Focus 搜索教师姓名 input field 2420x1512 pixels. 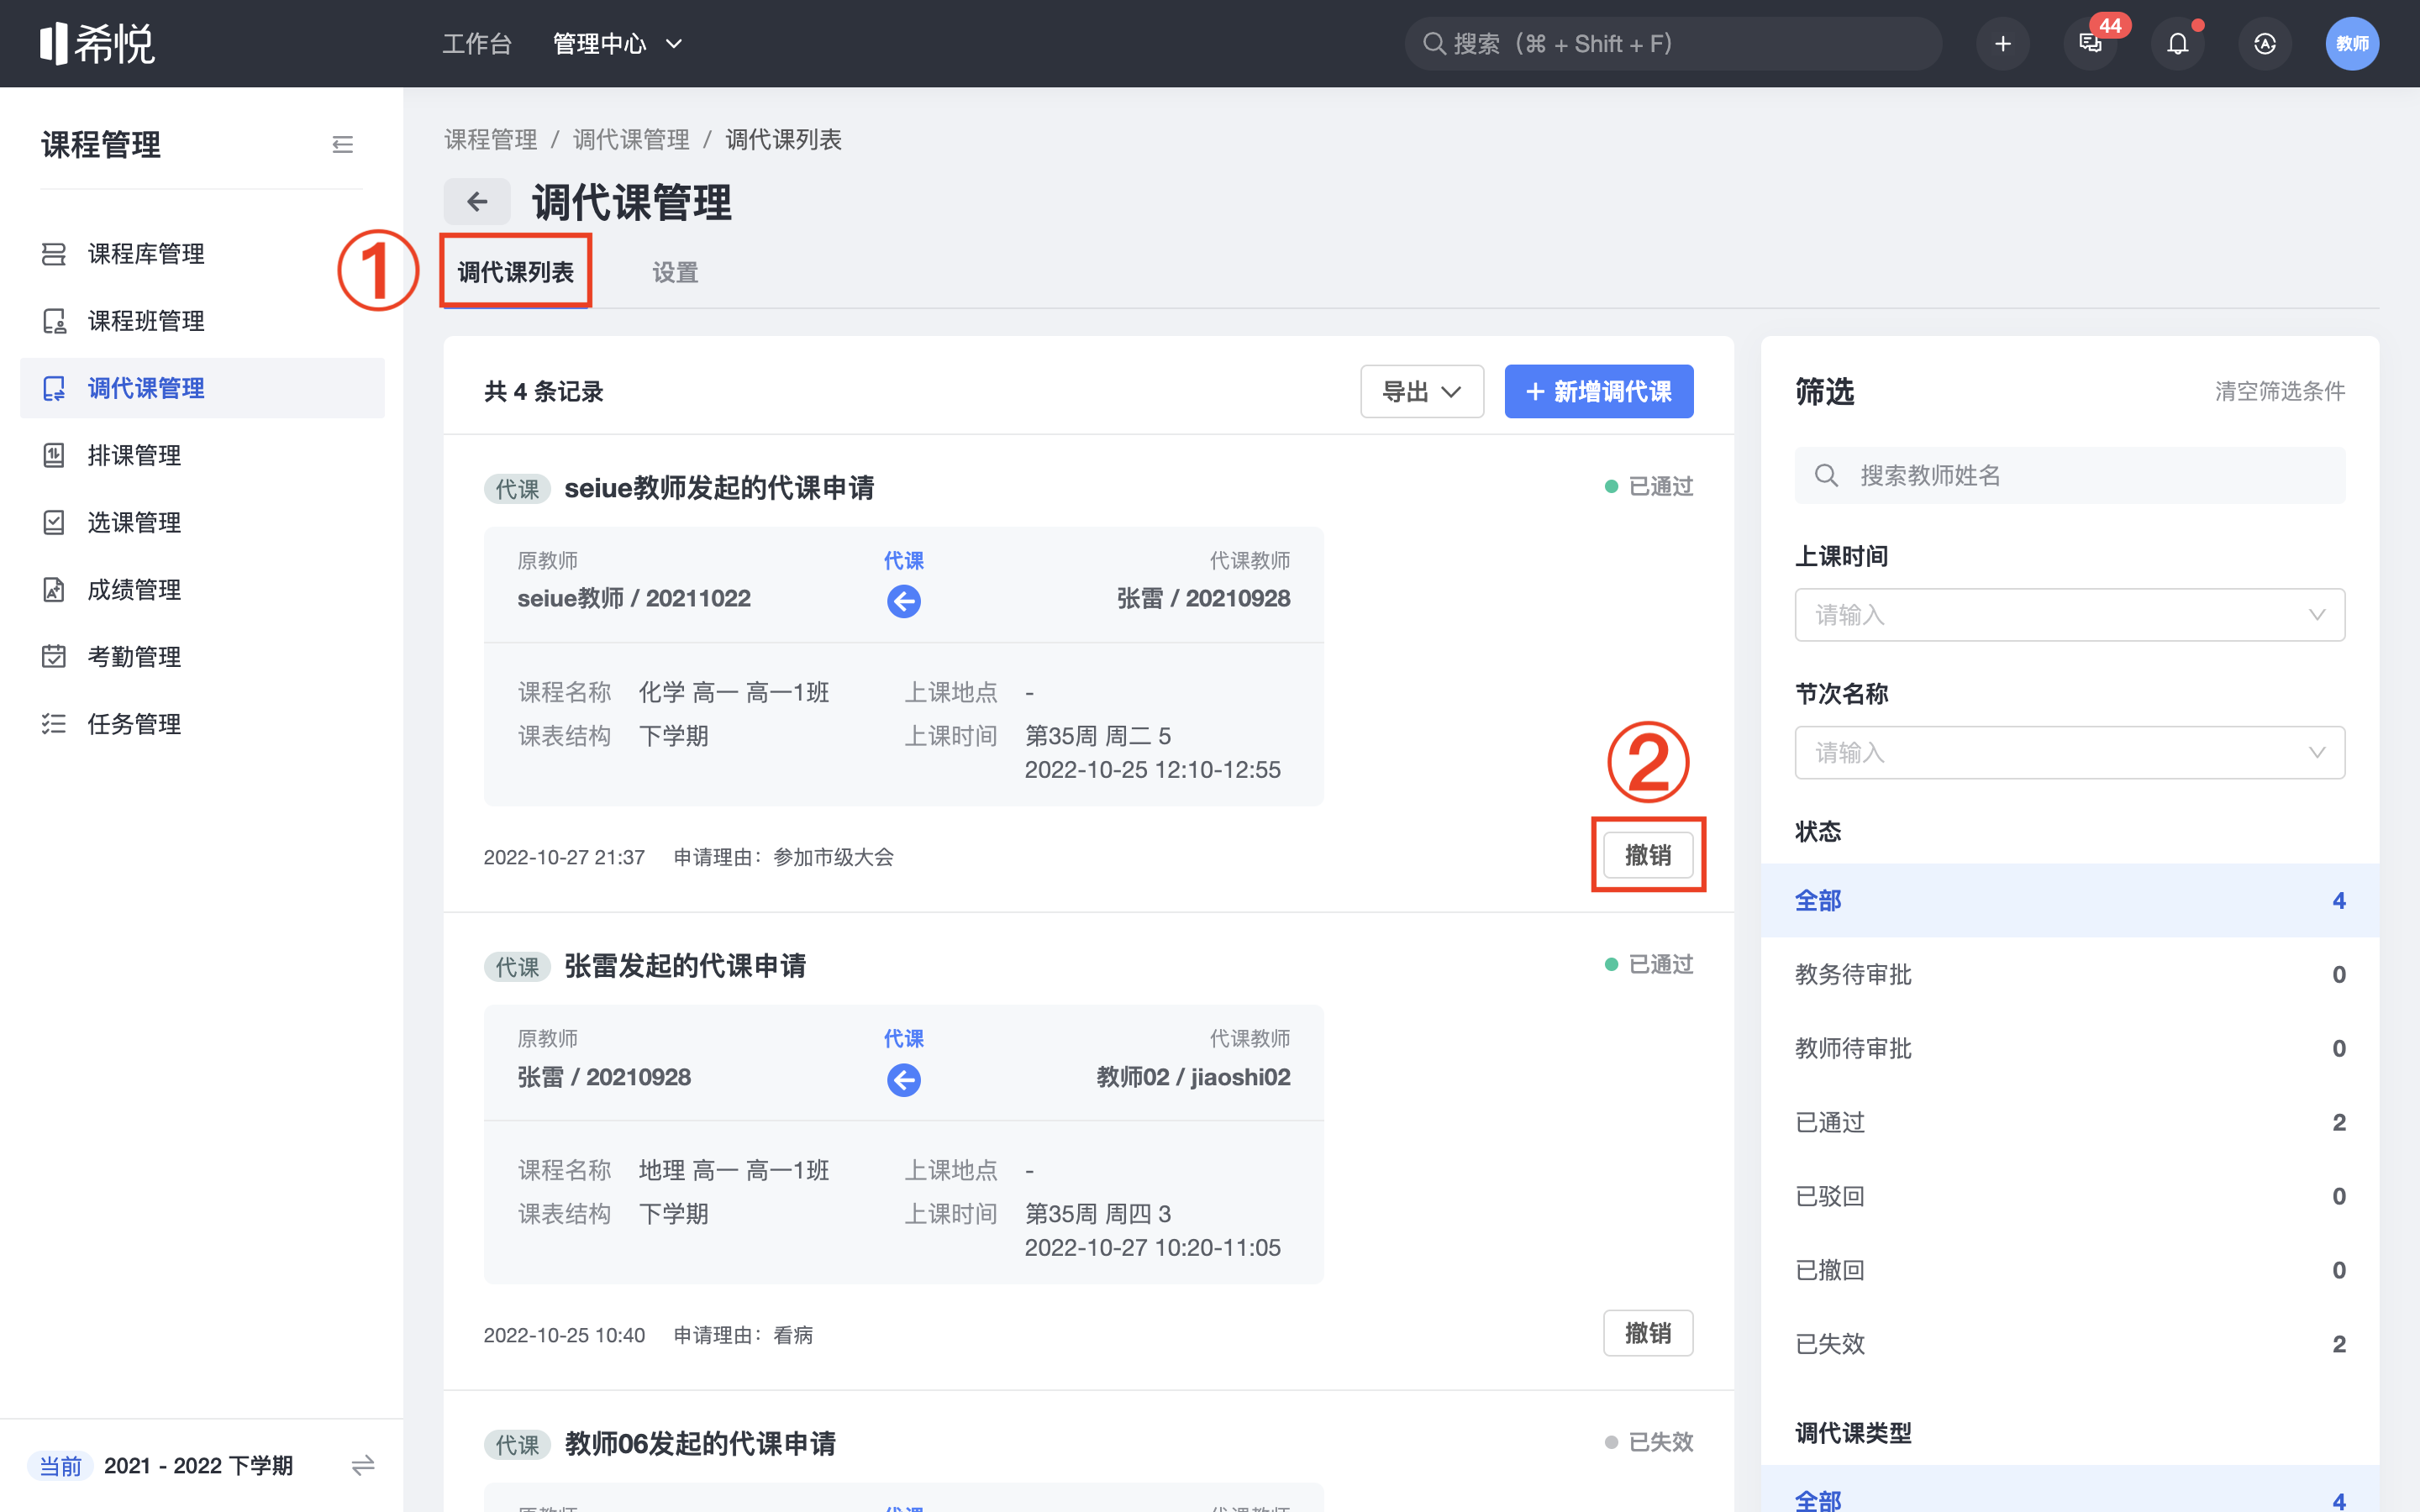(2069, 475)
